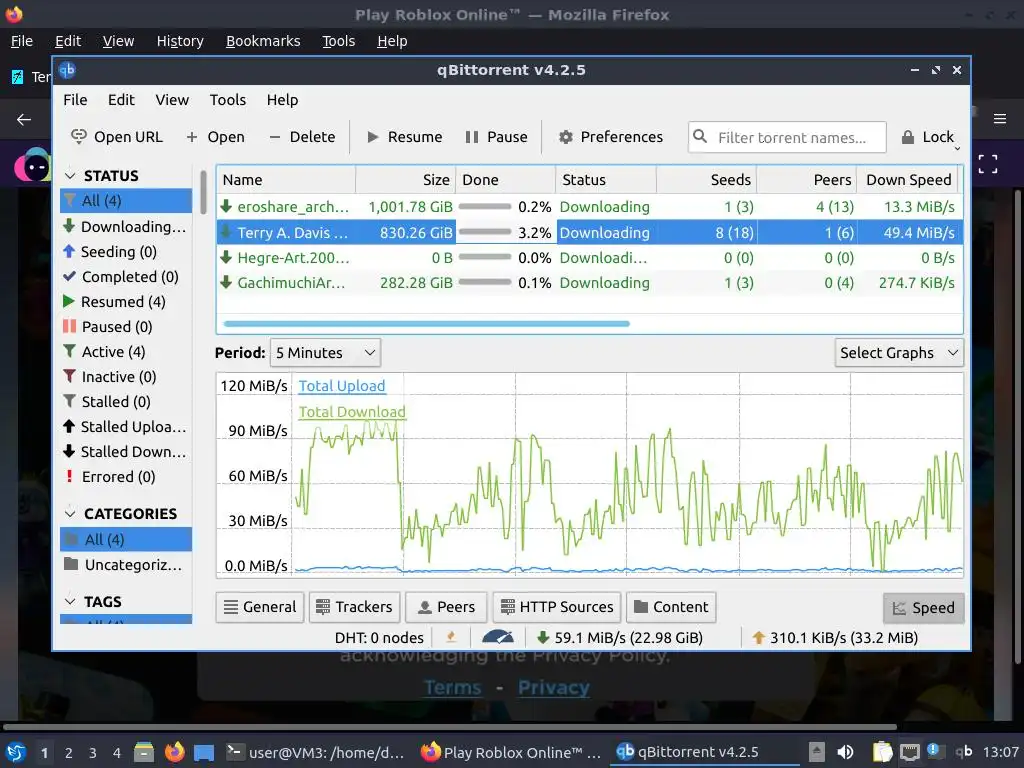Toggle the Total Upload graph legend
Screen dimensions: 1024x768
(342, 386)
